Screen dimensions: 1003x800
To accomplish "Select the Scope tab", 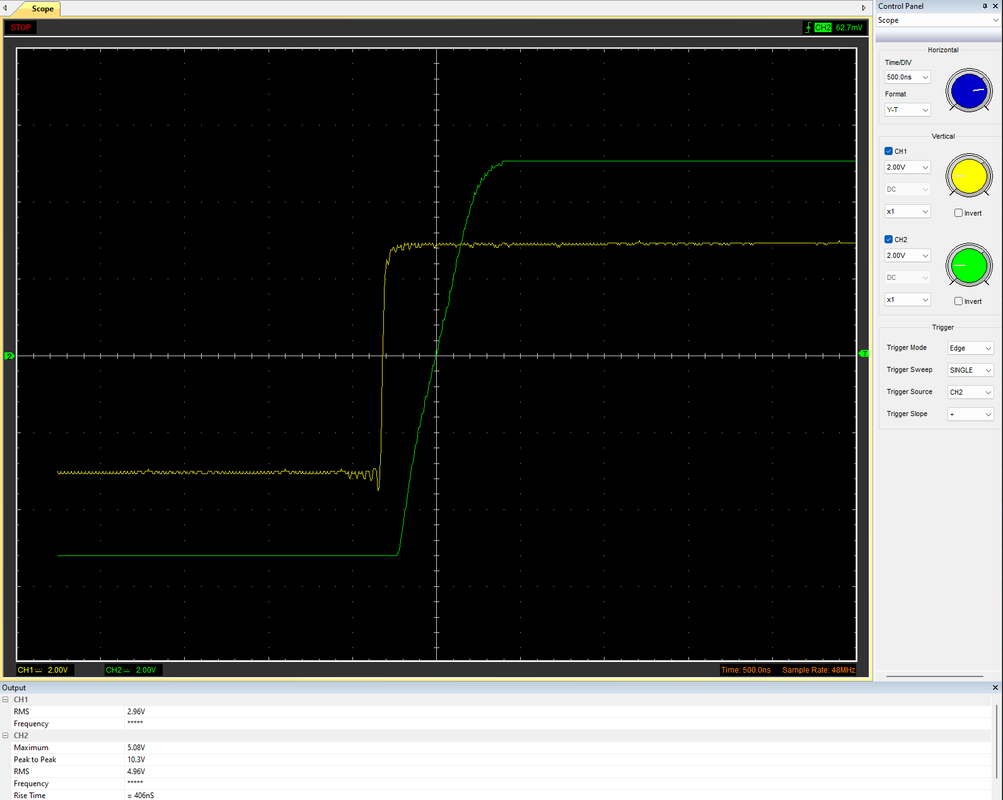I will pyautogui.click(x=42, y=9).
